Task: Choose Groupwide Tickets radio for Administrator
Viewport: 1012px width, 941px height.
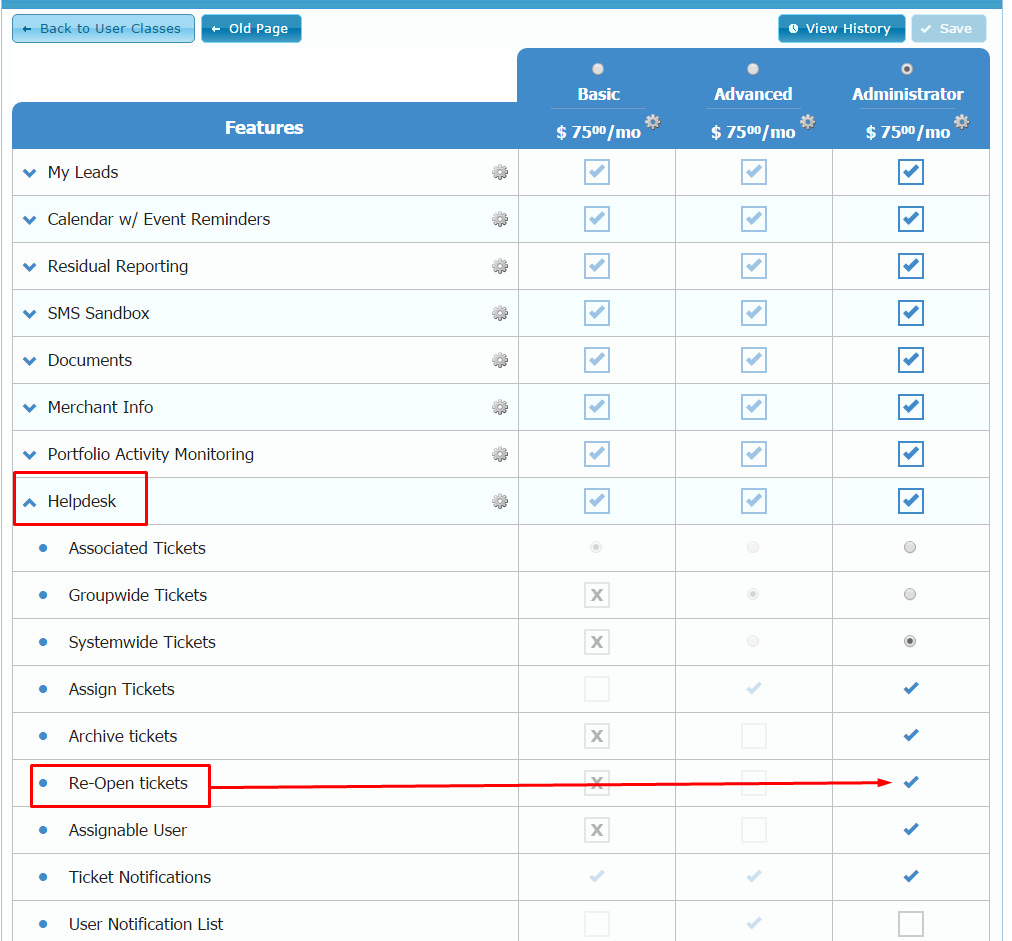Action: click(x=910, y=594)
